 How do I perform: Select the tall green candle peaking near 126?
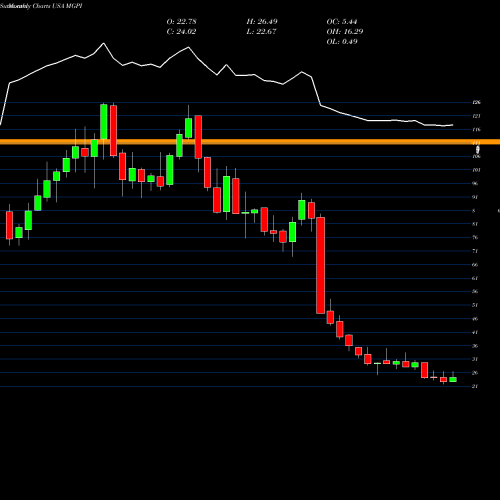tap(104, 122)
